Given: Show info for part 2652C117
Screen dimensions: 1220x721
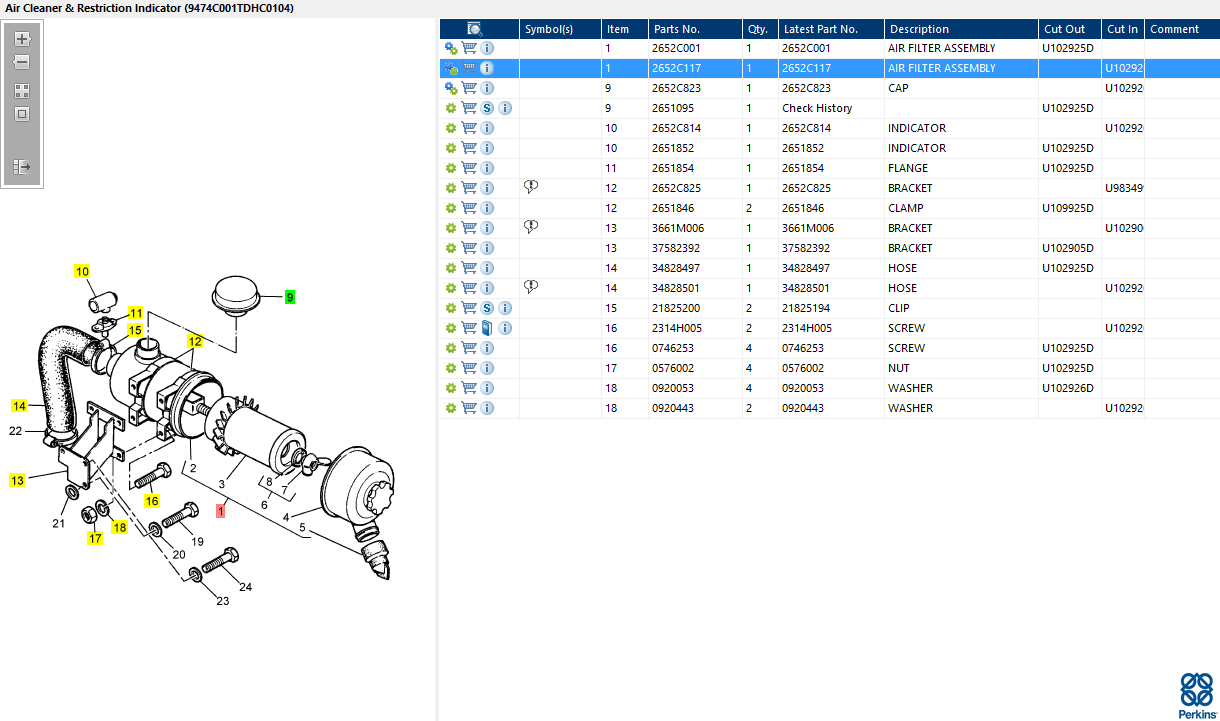Looking at the screenshot, I should pos(487,68).
